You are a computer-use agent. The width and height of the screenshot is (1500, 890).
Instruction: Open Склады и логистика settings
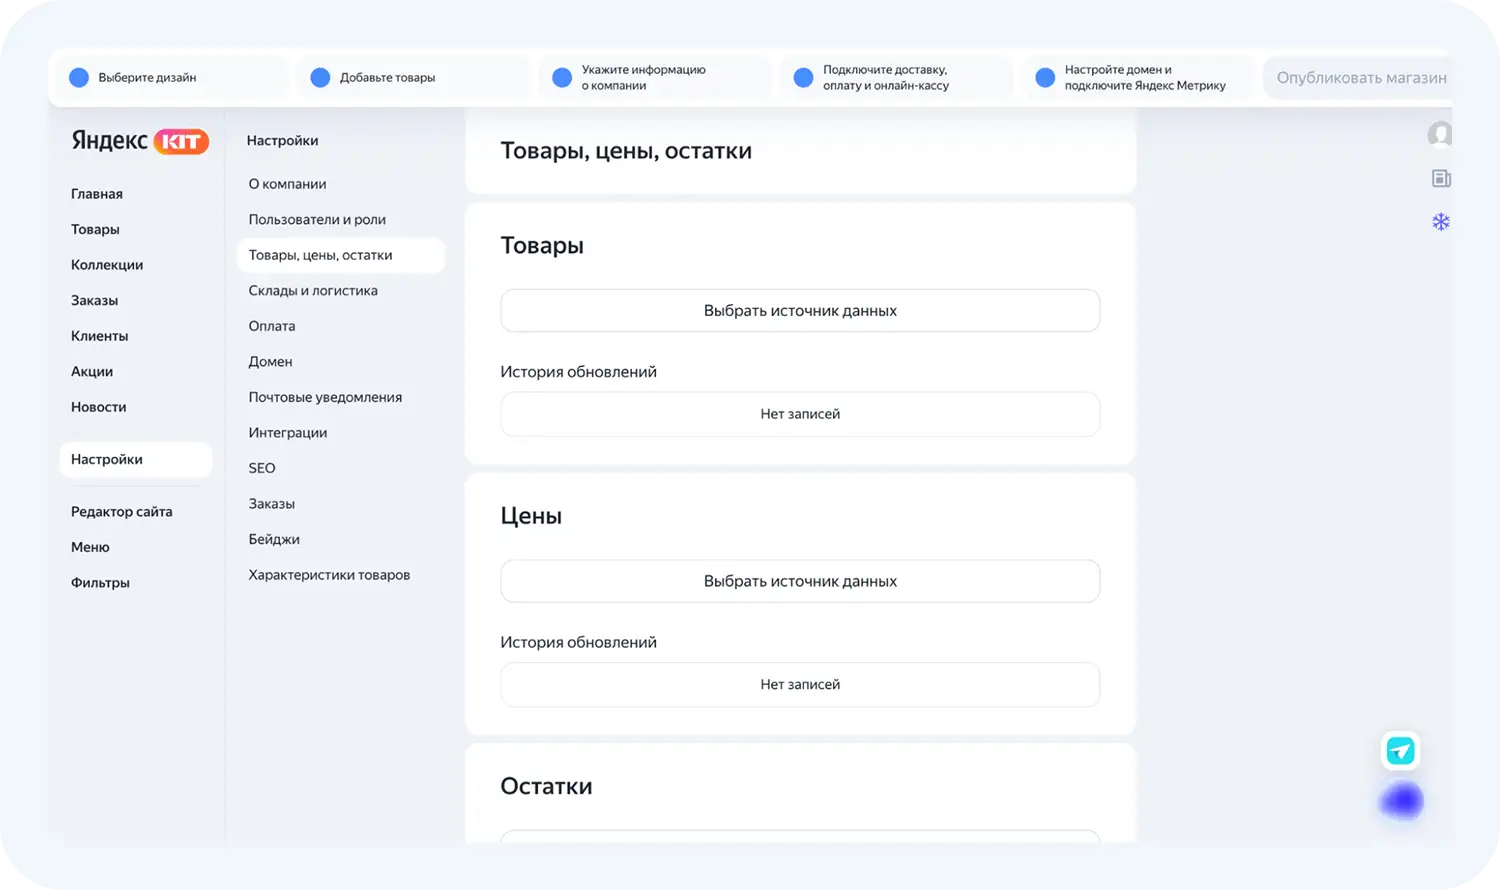tap(313, 291)
